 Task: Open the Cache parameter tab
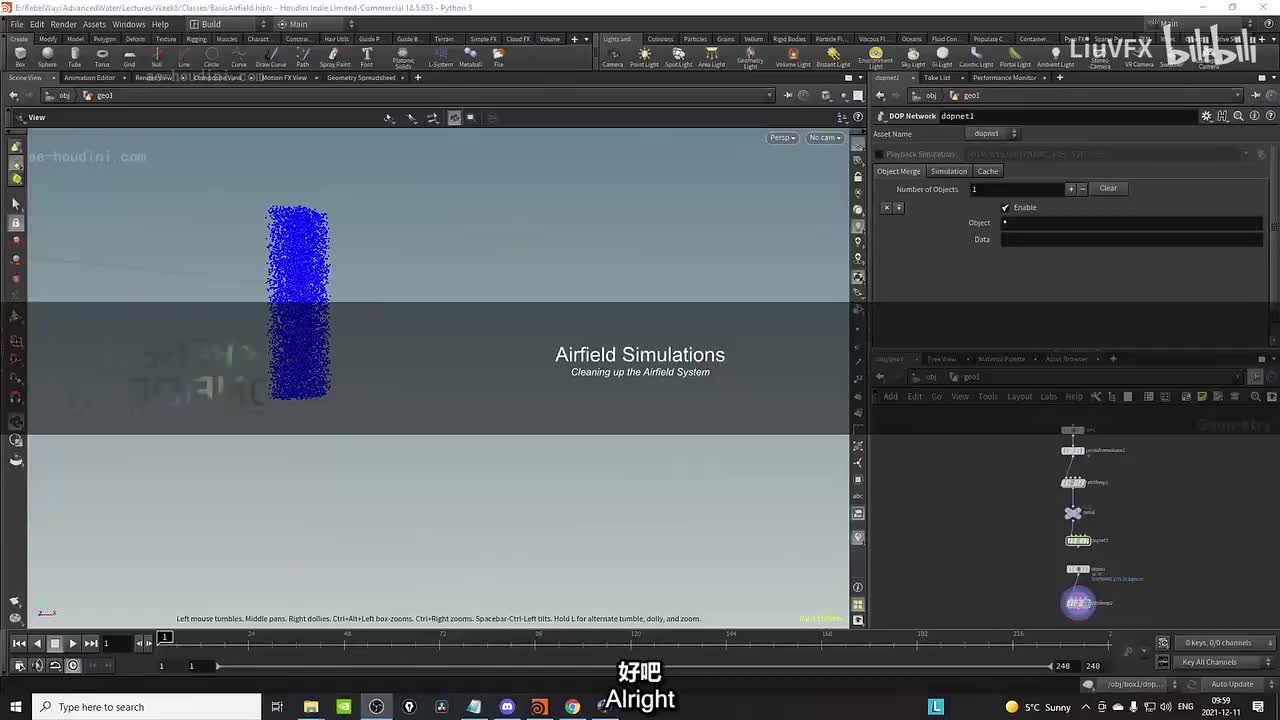tap(988, 171)
